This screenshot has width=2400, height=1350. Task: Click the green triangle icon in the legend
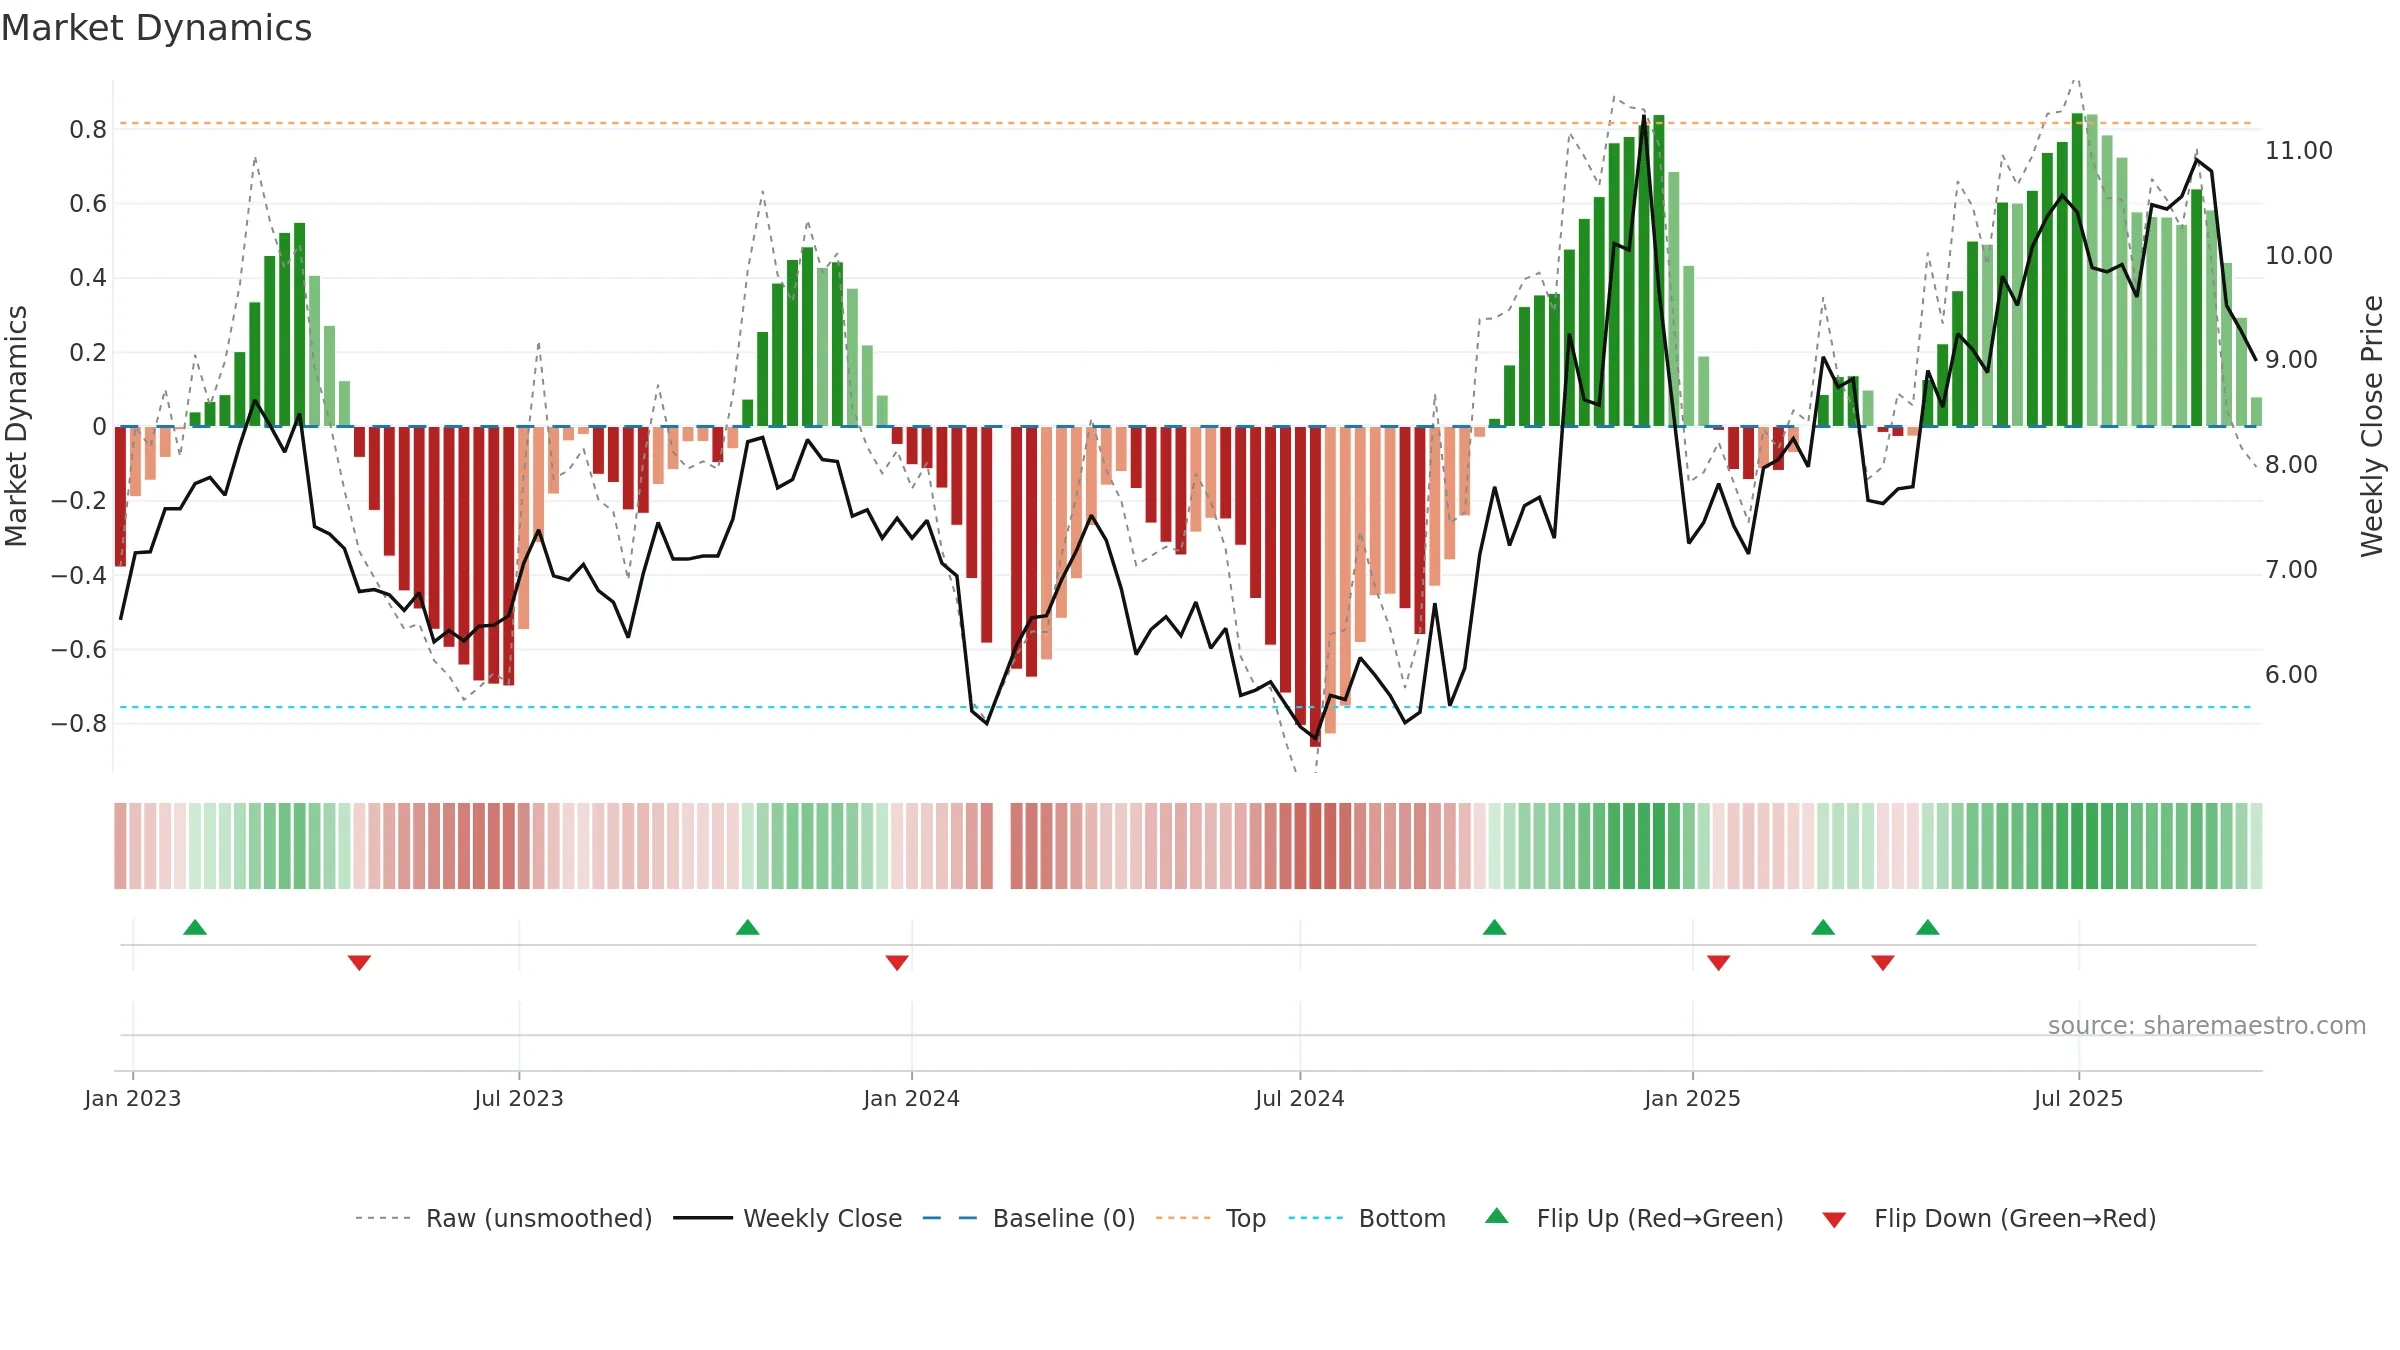point(1497,1216)
